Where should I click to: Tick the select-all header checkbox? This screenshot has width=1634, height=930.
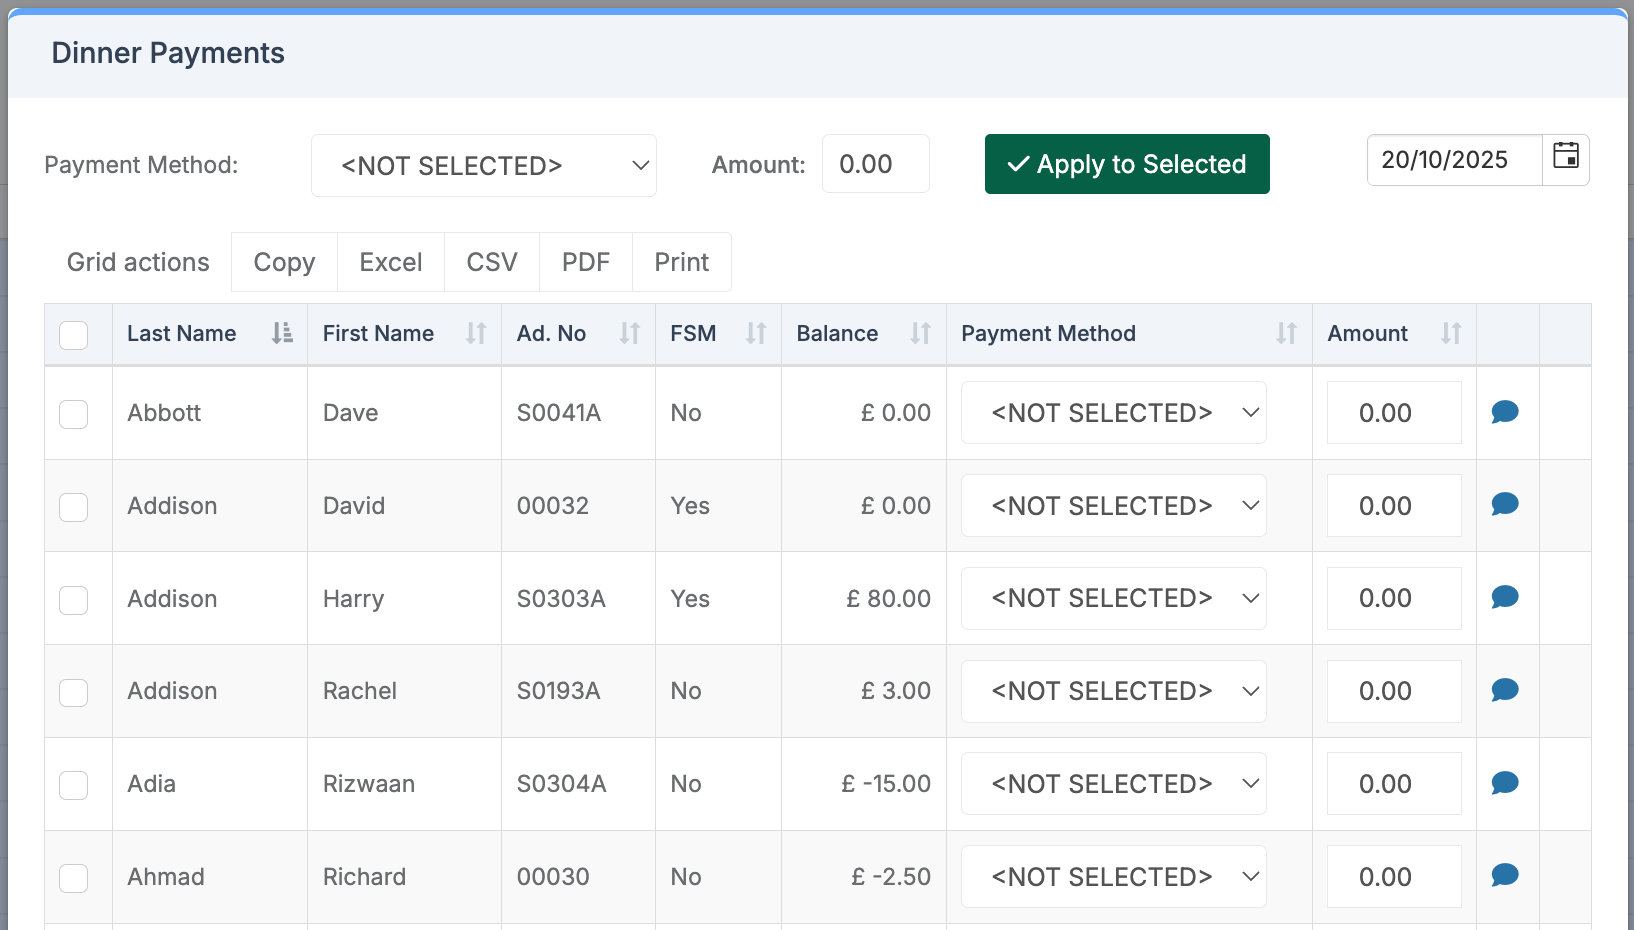click(x=74, y=334)
